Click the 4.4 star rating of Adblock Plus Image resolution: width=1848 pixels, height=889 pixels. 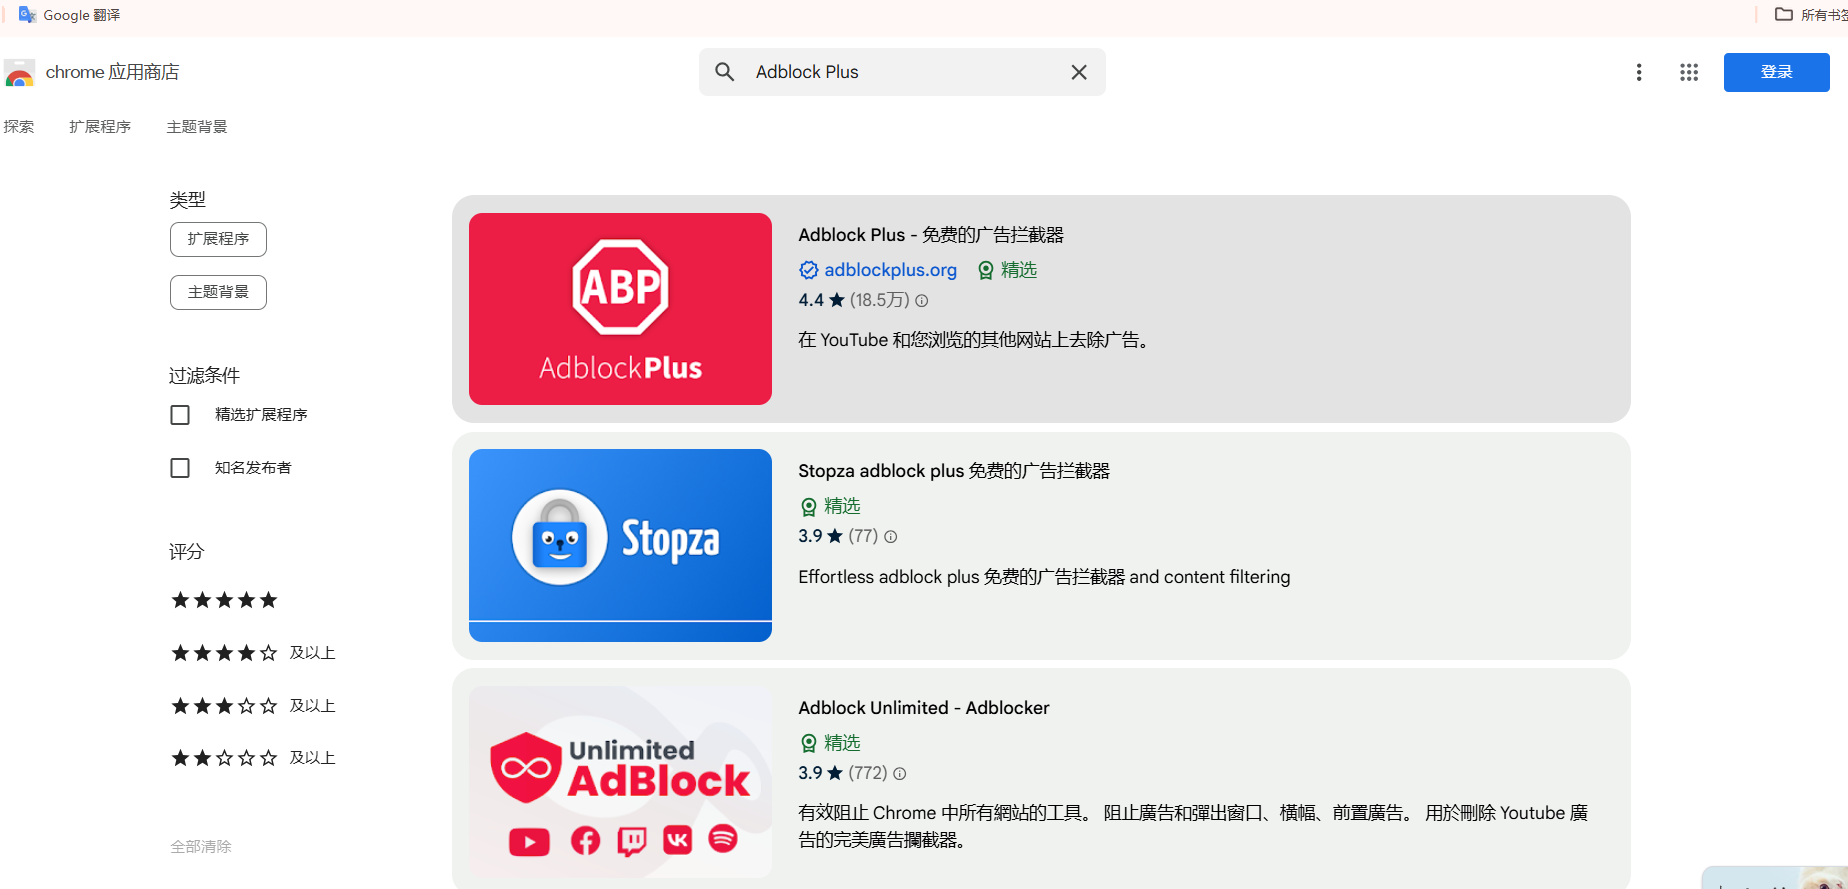[821, 300]
